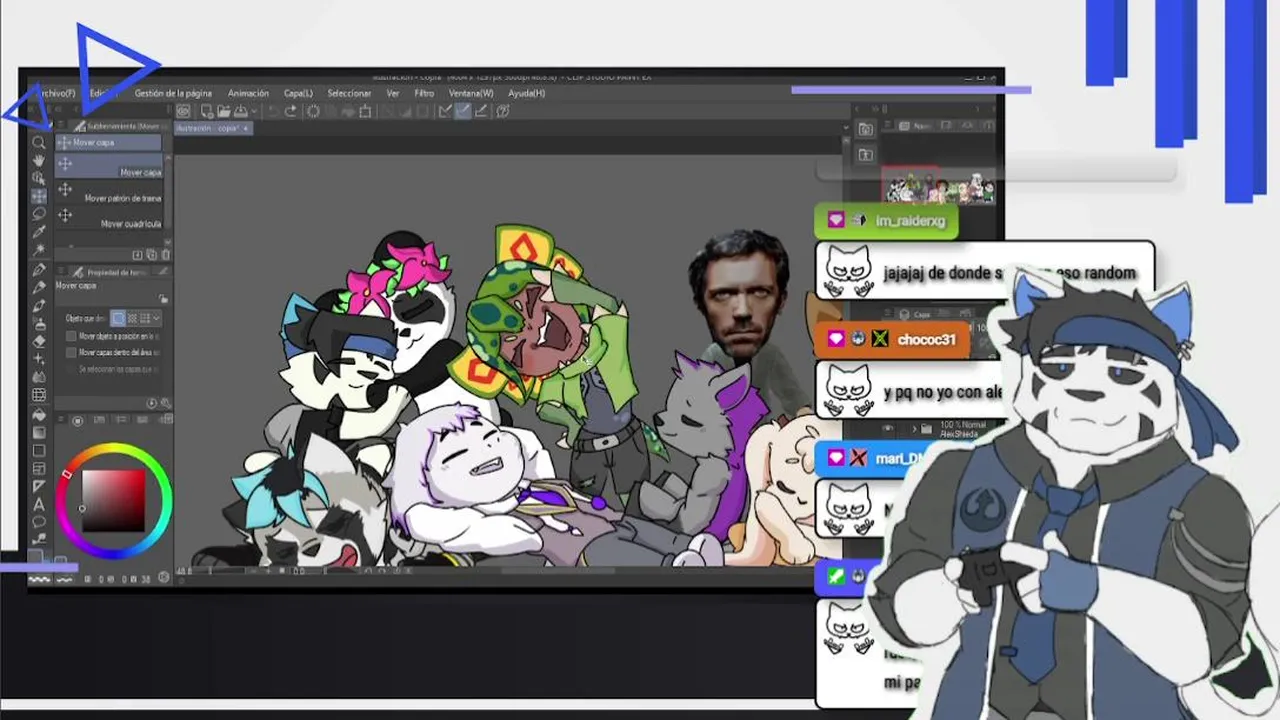Expand the 'Objeto que desea' options dropdown arrow

click(x=156, y=318)
